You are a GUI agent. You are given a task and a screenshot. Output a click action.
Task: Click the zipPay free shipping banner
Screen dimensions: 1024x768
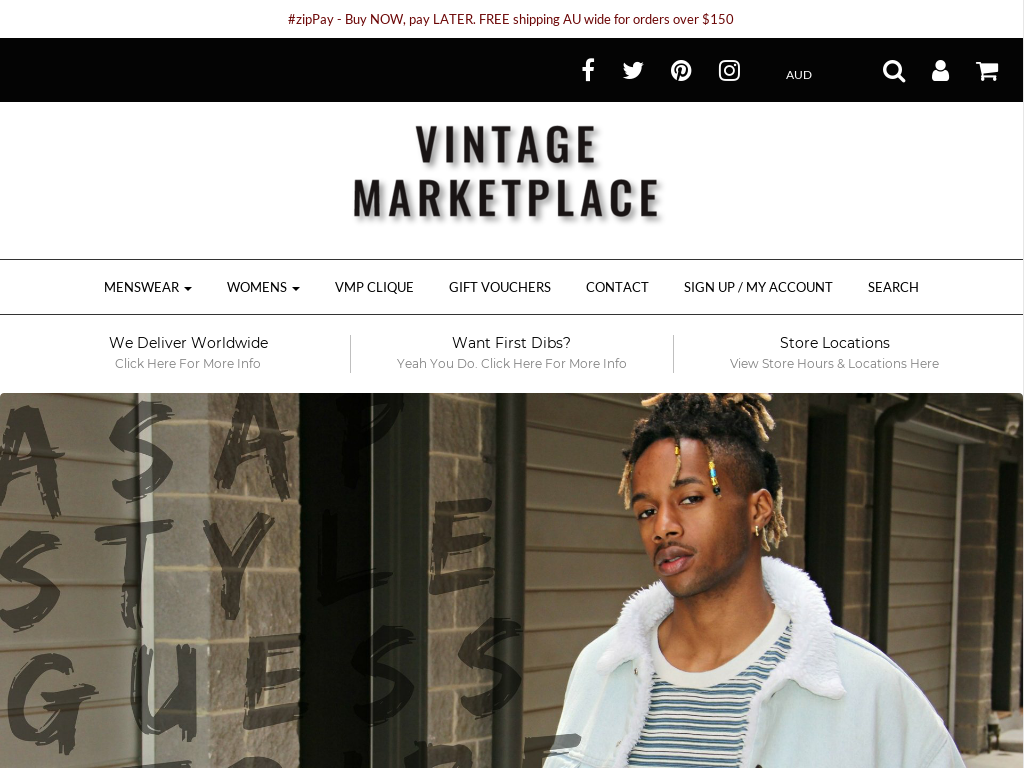point(511,19)
